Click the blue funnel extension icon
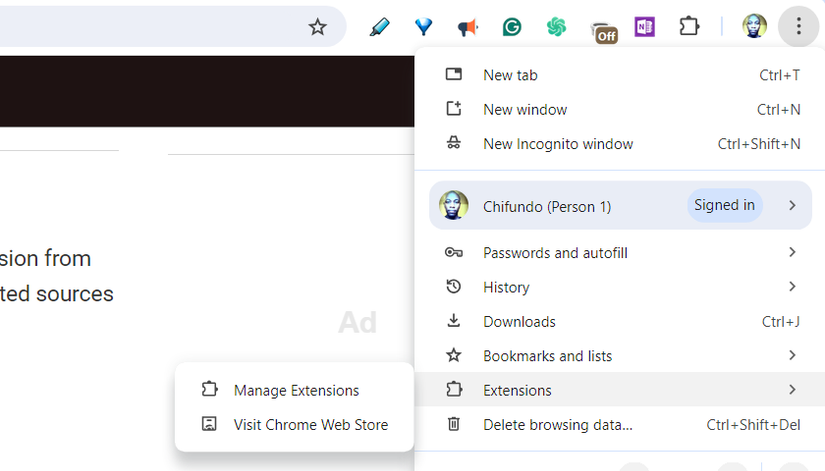Screen dimensions: 825x471 pos(423,27)
